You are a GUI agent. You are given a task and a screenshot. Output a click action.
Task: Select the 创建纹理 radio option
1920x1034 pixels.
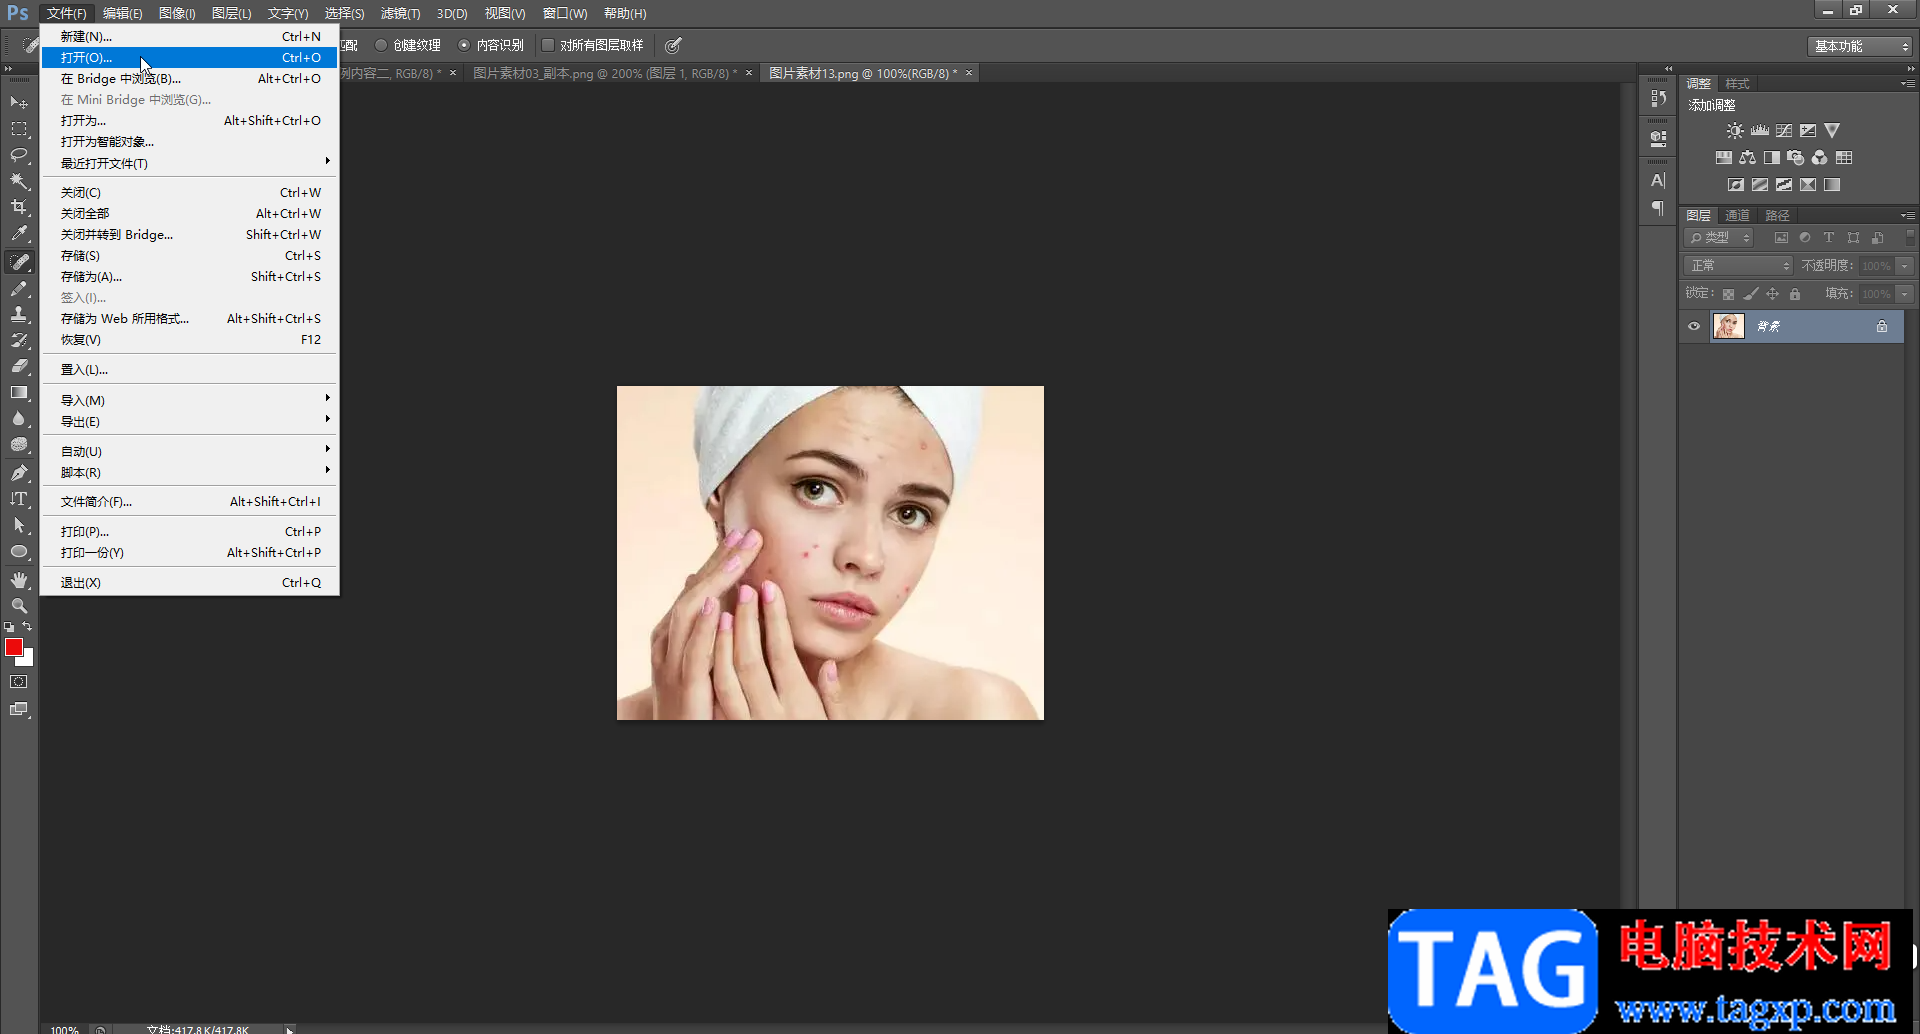coord(381,45)
